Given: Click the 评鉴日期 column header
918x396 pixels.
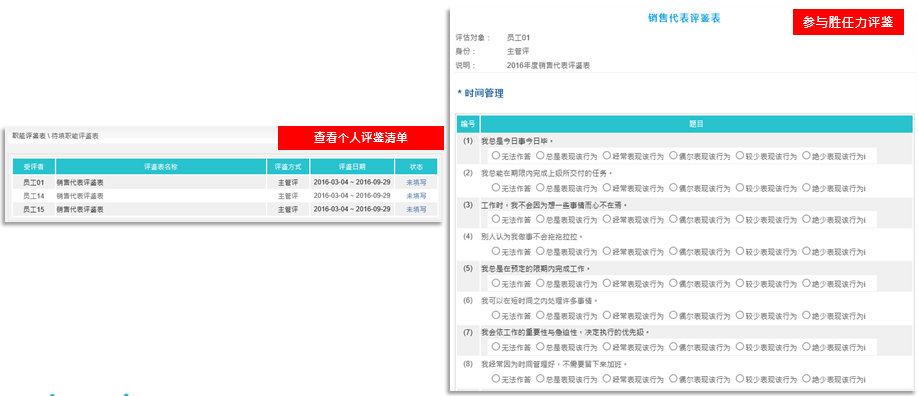Looking at the screenshot, I should pos(352,166).
